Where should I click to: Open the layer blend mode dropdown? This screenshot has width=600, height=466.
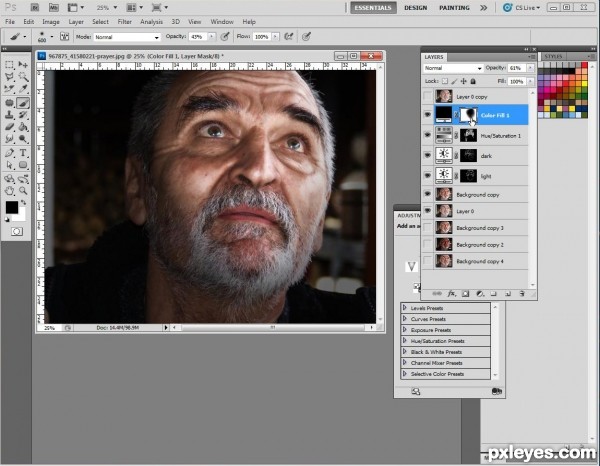tap(453, 68)
